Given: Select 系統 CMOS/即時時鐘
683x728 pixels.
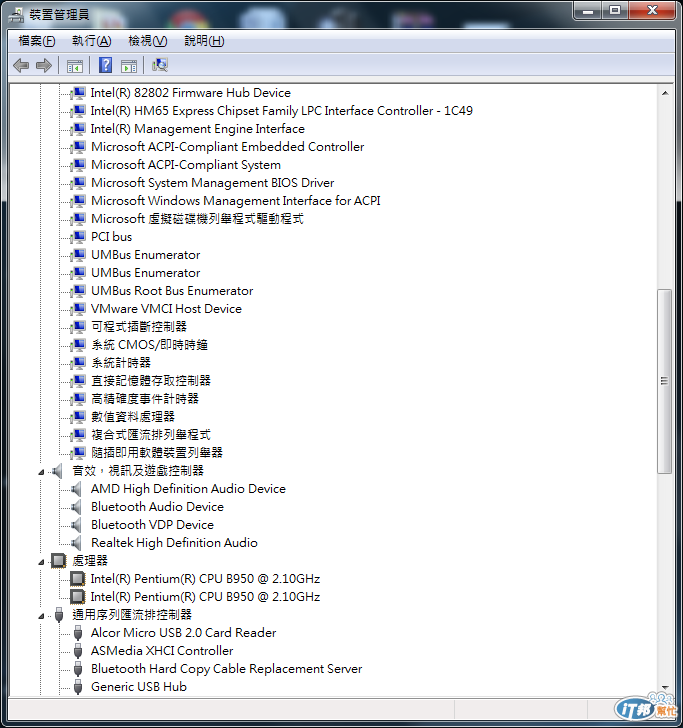Looking at the screenshot, I should (x=150, y=345).
